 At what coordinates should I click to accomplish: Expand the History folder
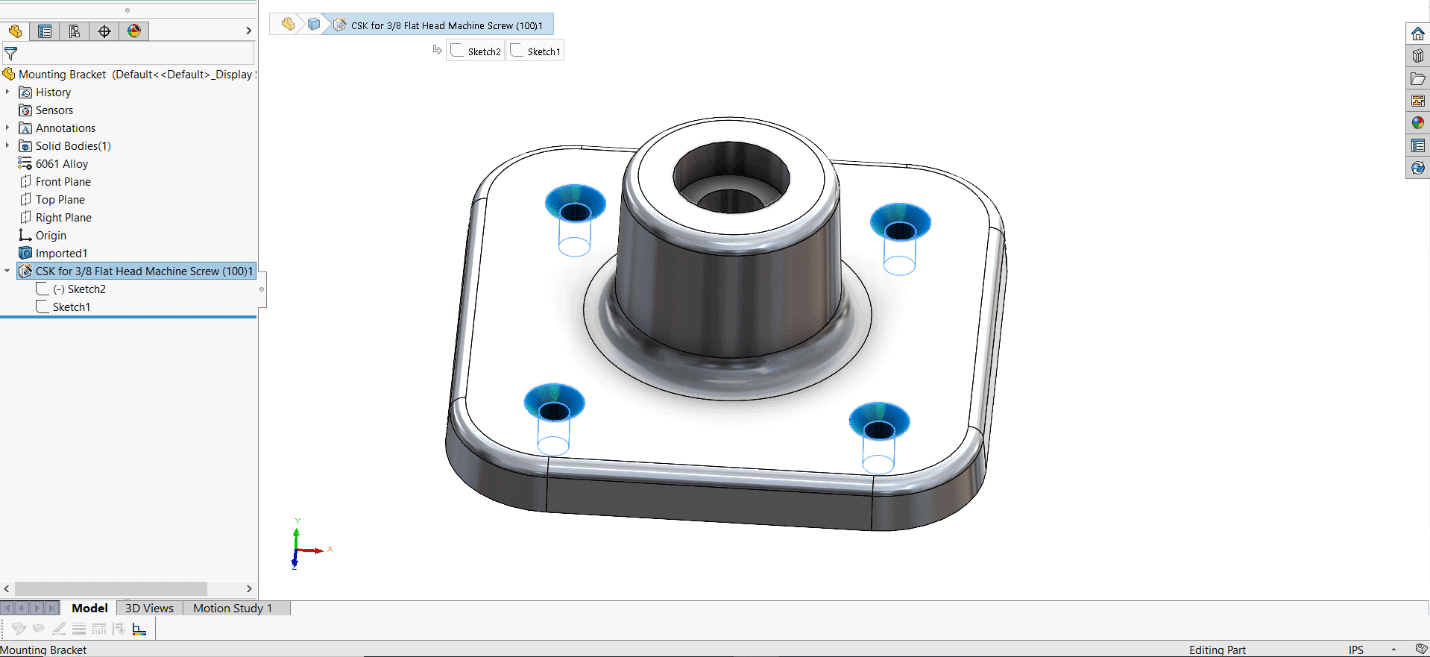[x=8, y=92]
